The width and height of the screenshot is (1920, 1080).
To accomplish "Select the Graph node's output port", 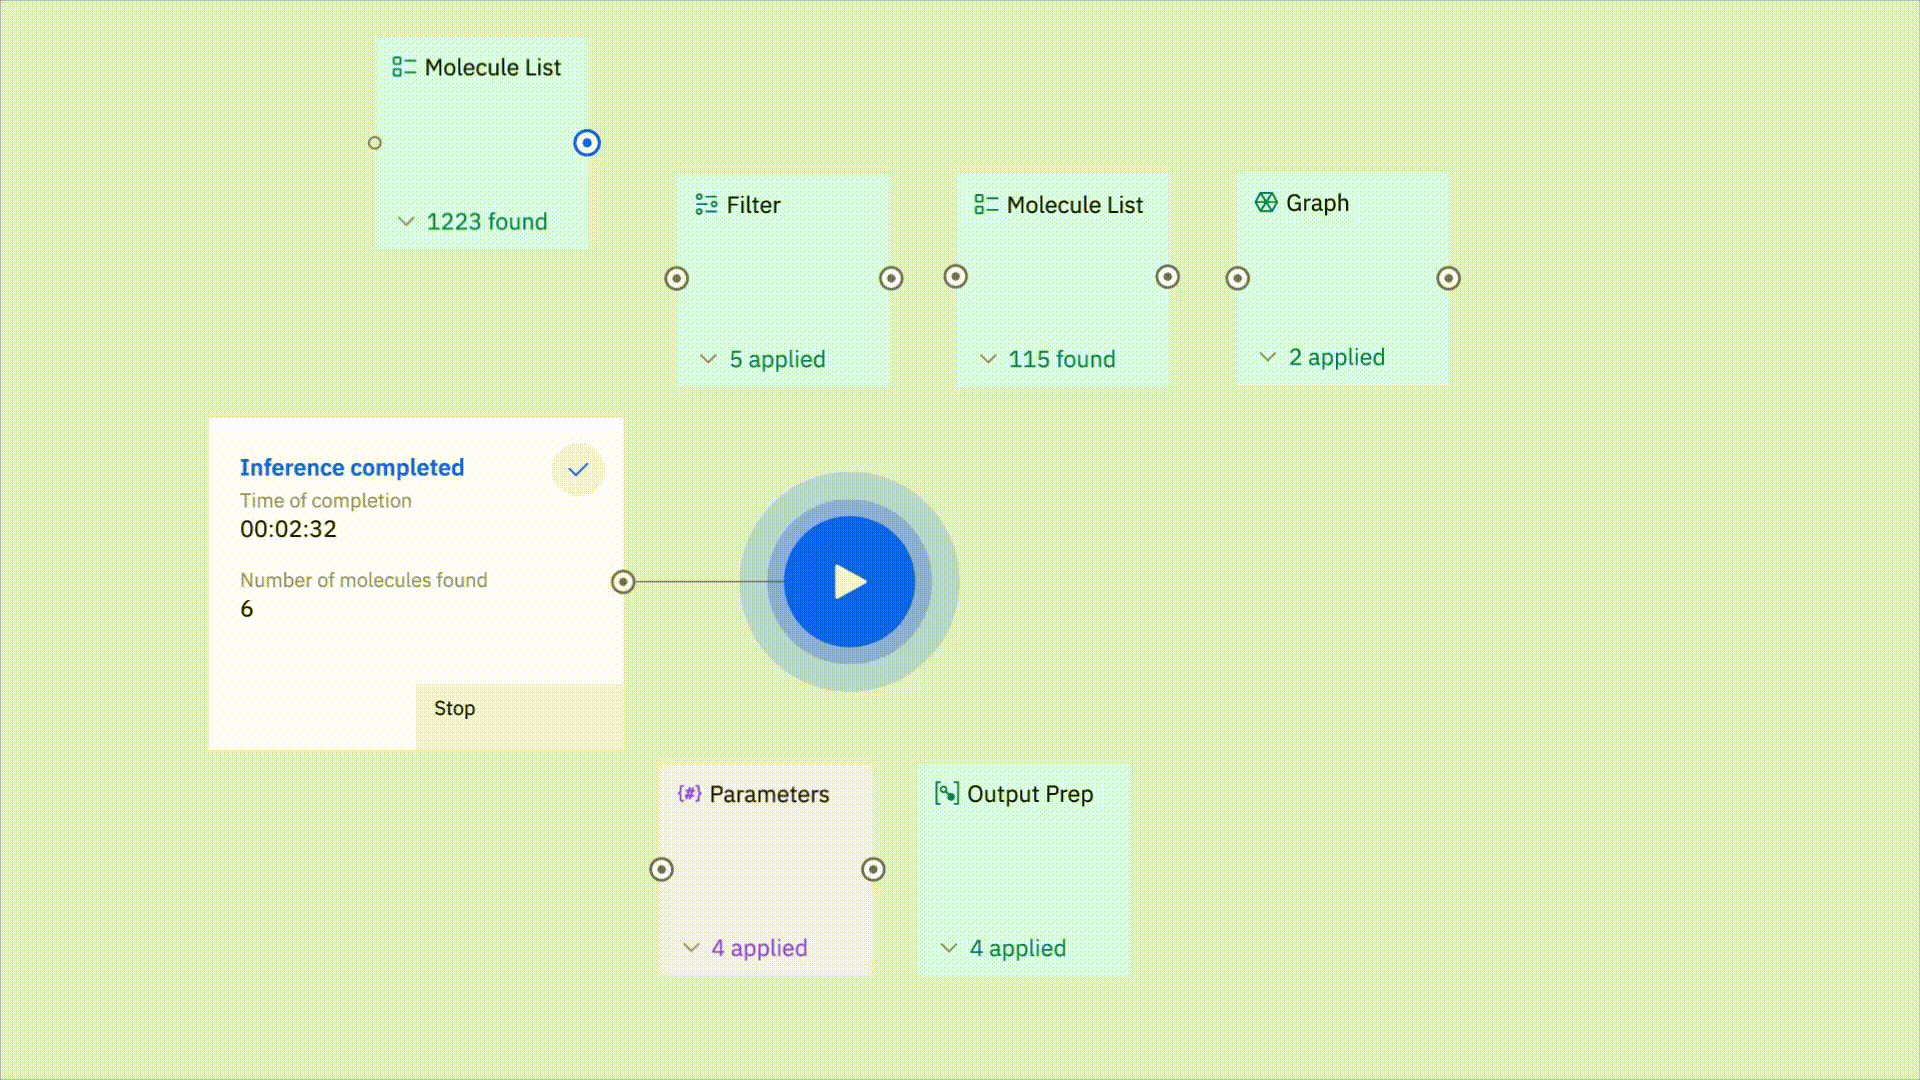I will tap(1448, 279).
